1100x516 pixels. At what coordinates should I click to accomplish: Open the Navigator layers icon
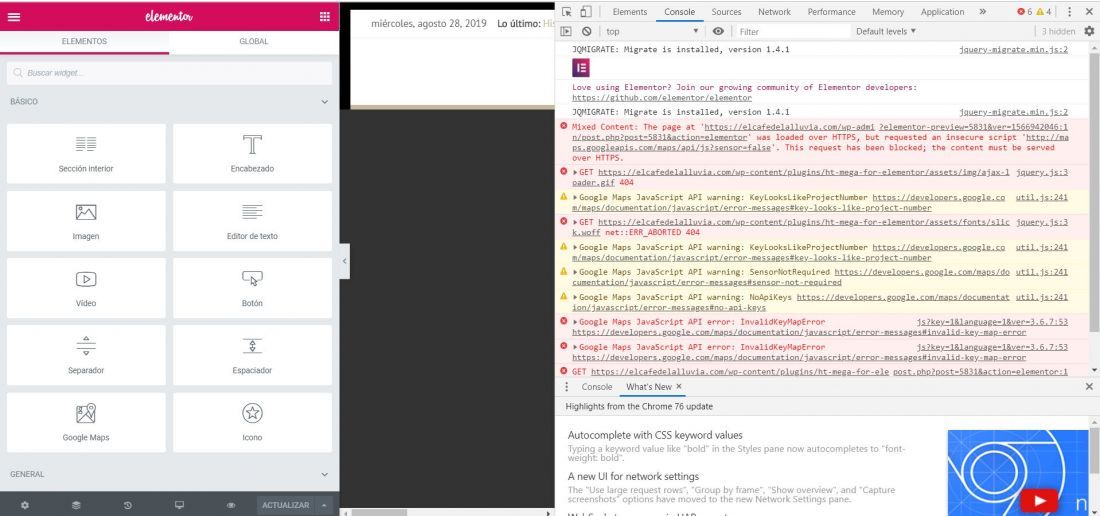(76, 505)
